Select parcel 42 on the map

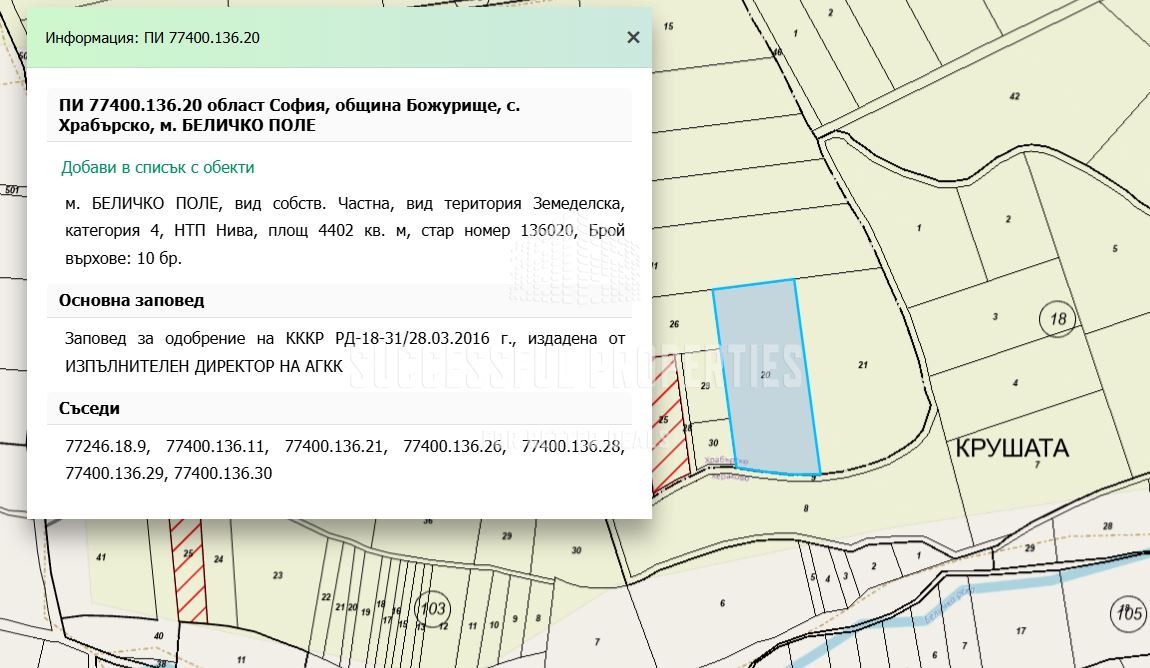tap(1014, 96)
